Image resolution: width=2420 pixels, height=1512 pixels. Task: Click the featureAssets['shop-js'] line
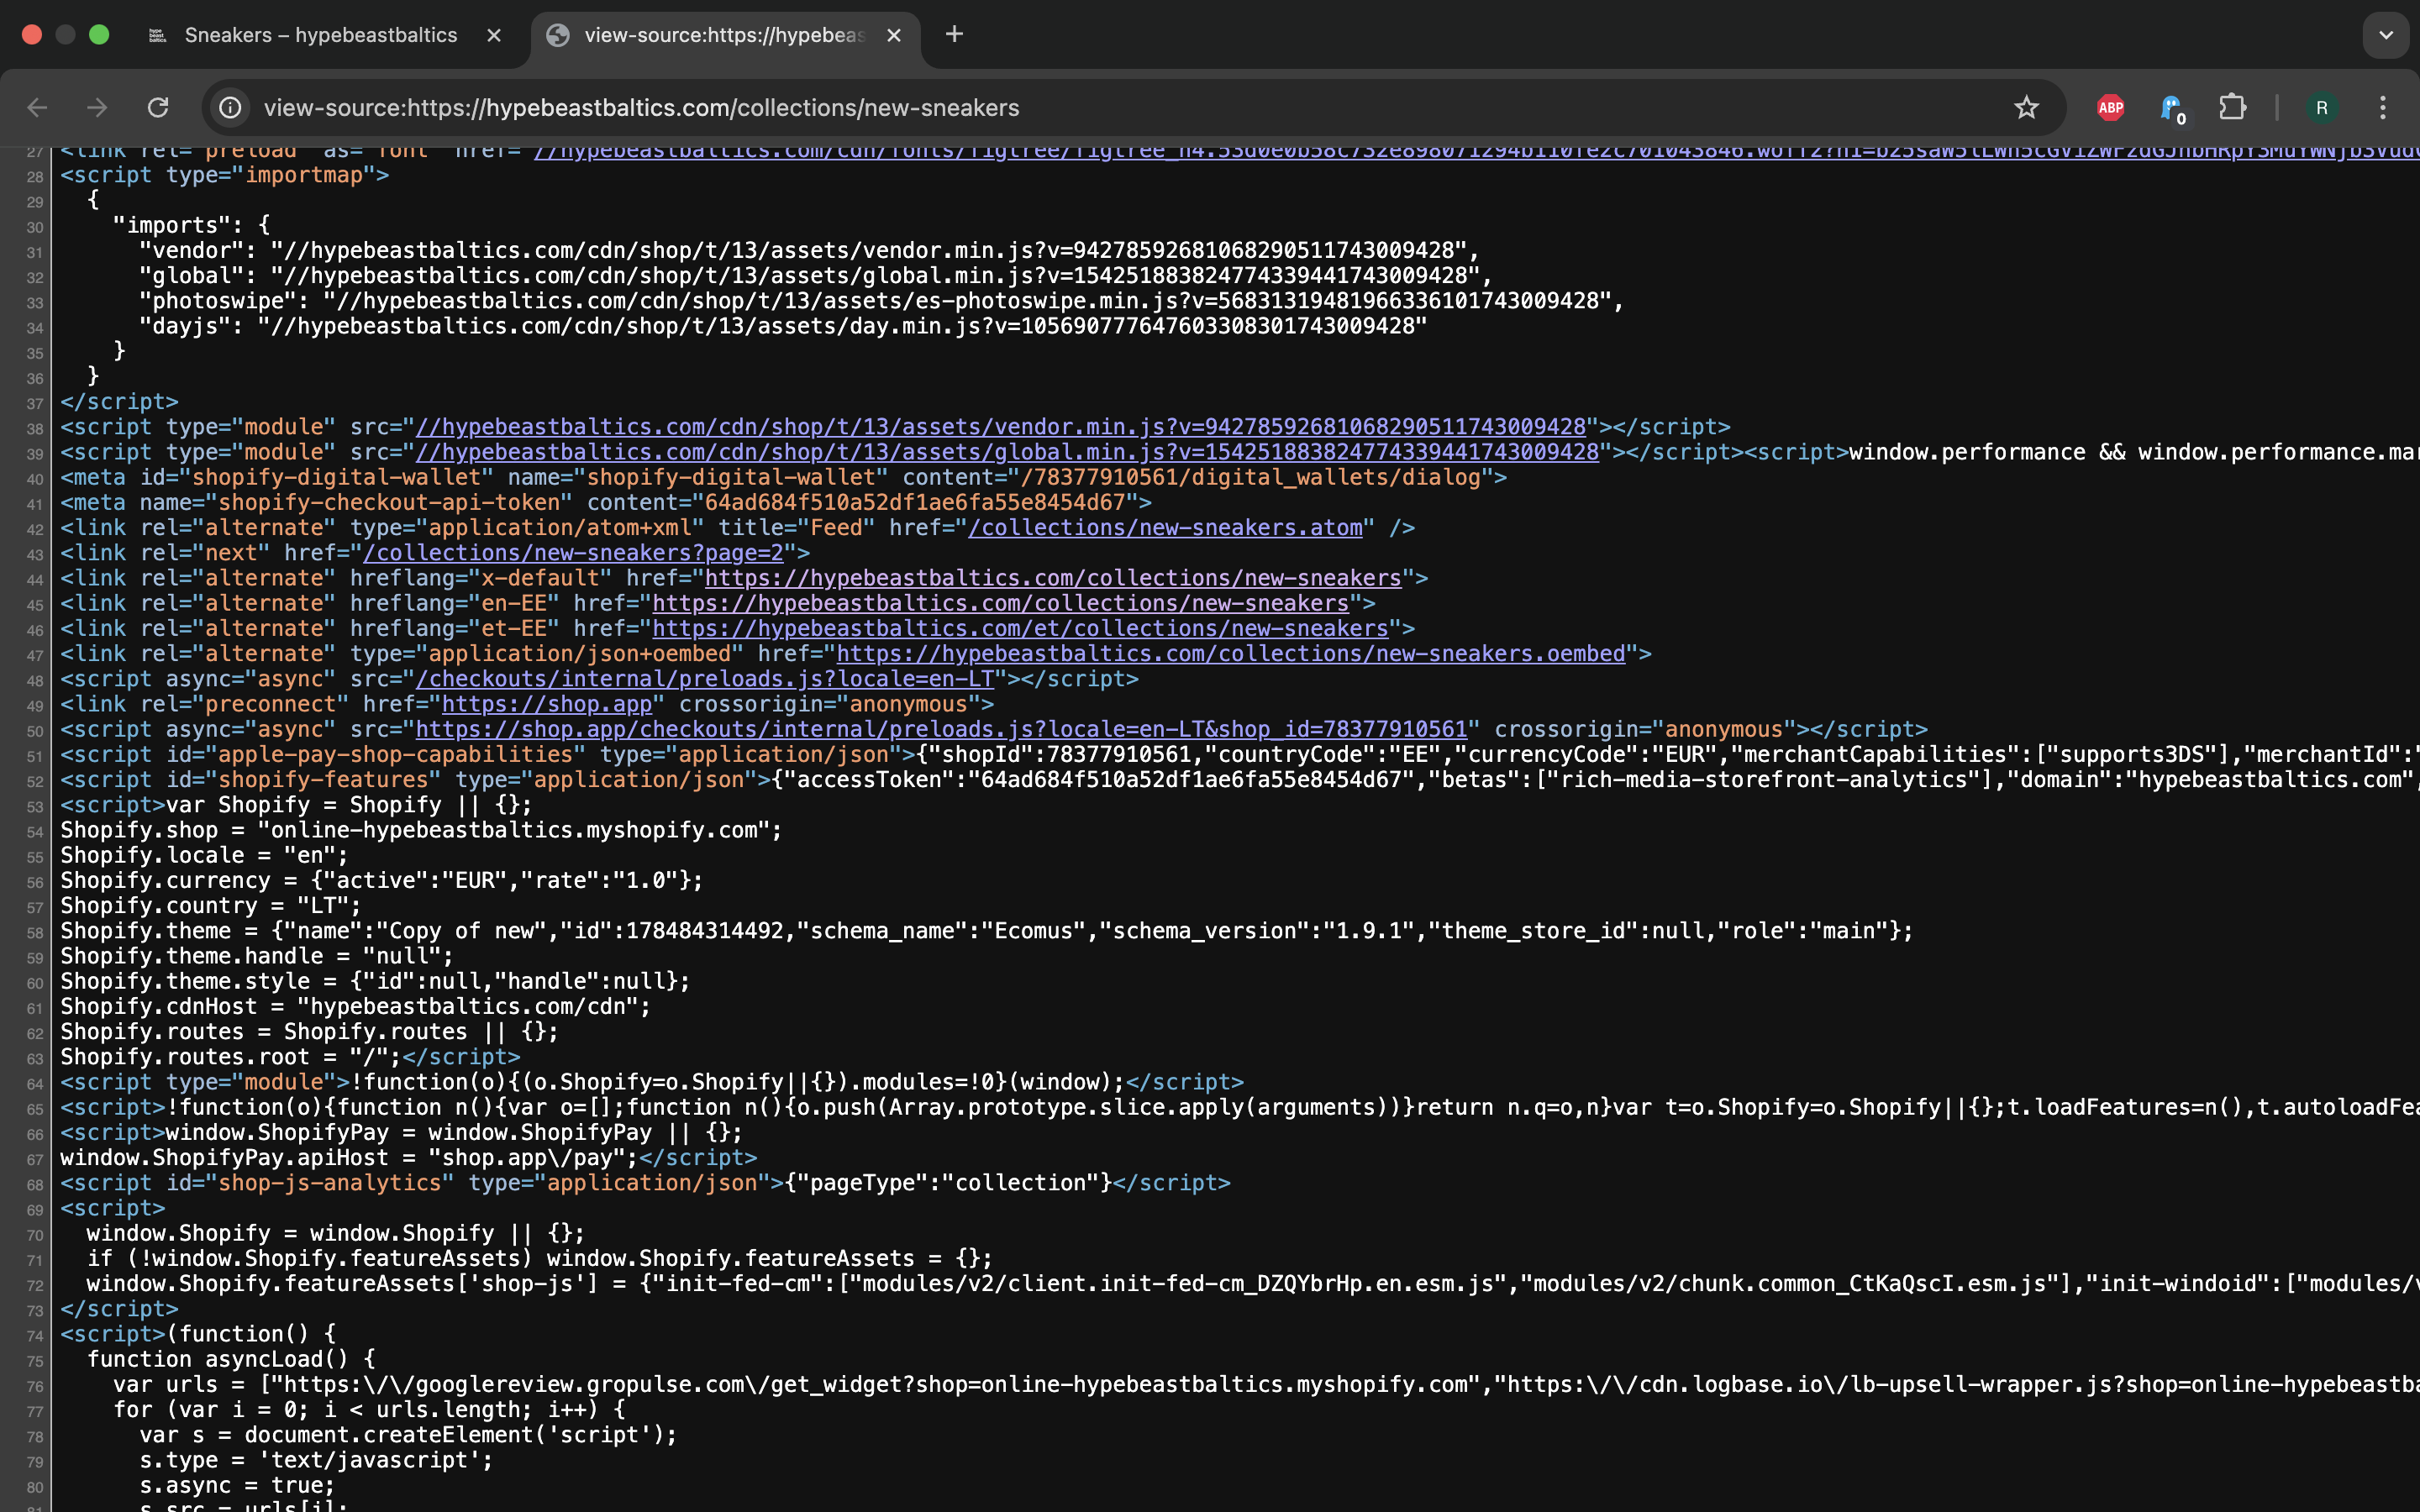click(1253, 1284)
